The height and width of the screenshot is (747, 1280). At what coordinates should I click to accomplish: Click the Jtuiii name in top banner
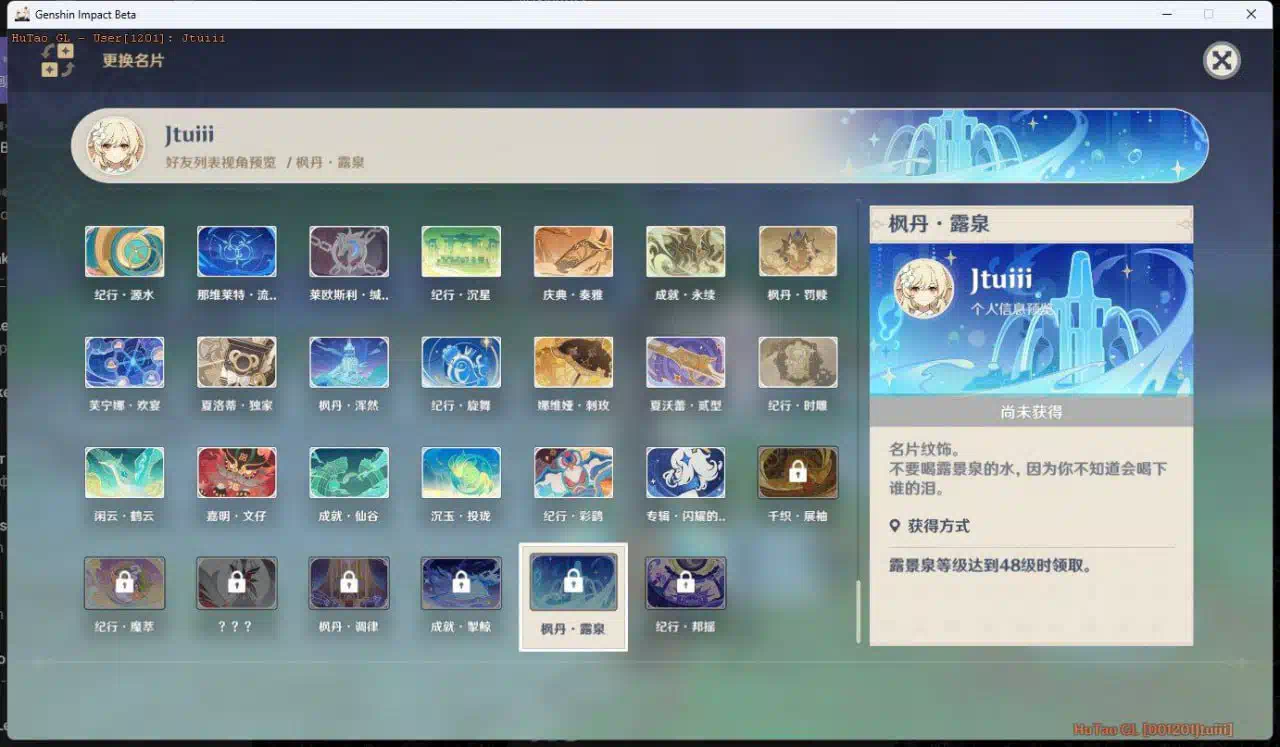pyautogui.click(x=190, y=135)
